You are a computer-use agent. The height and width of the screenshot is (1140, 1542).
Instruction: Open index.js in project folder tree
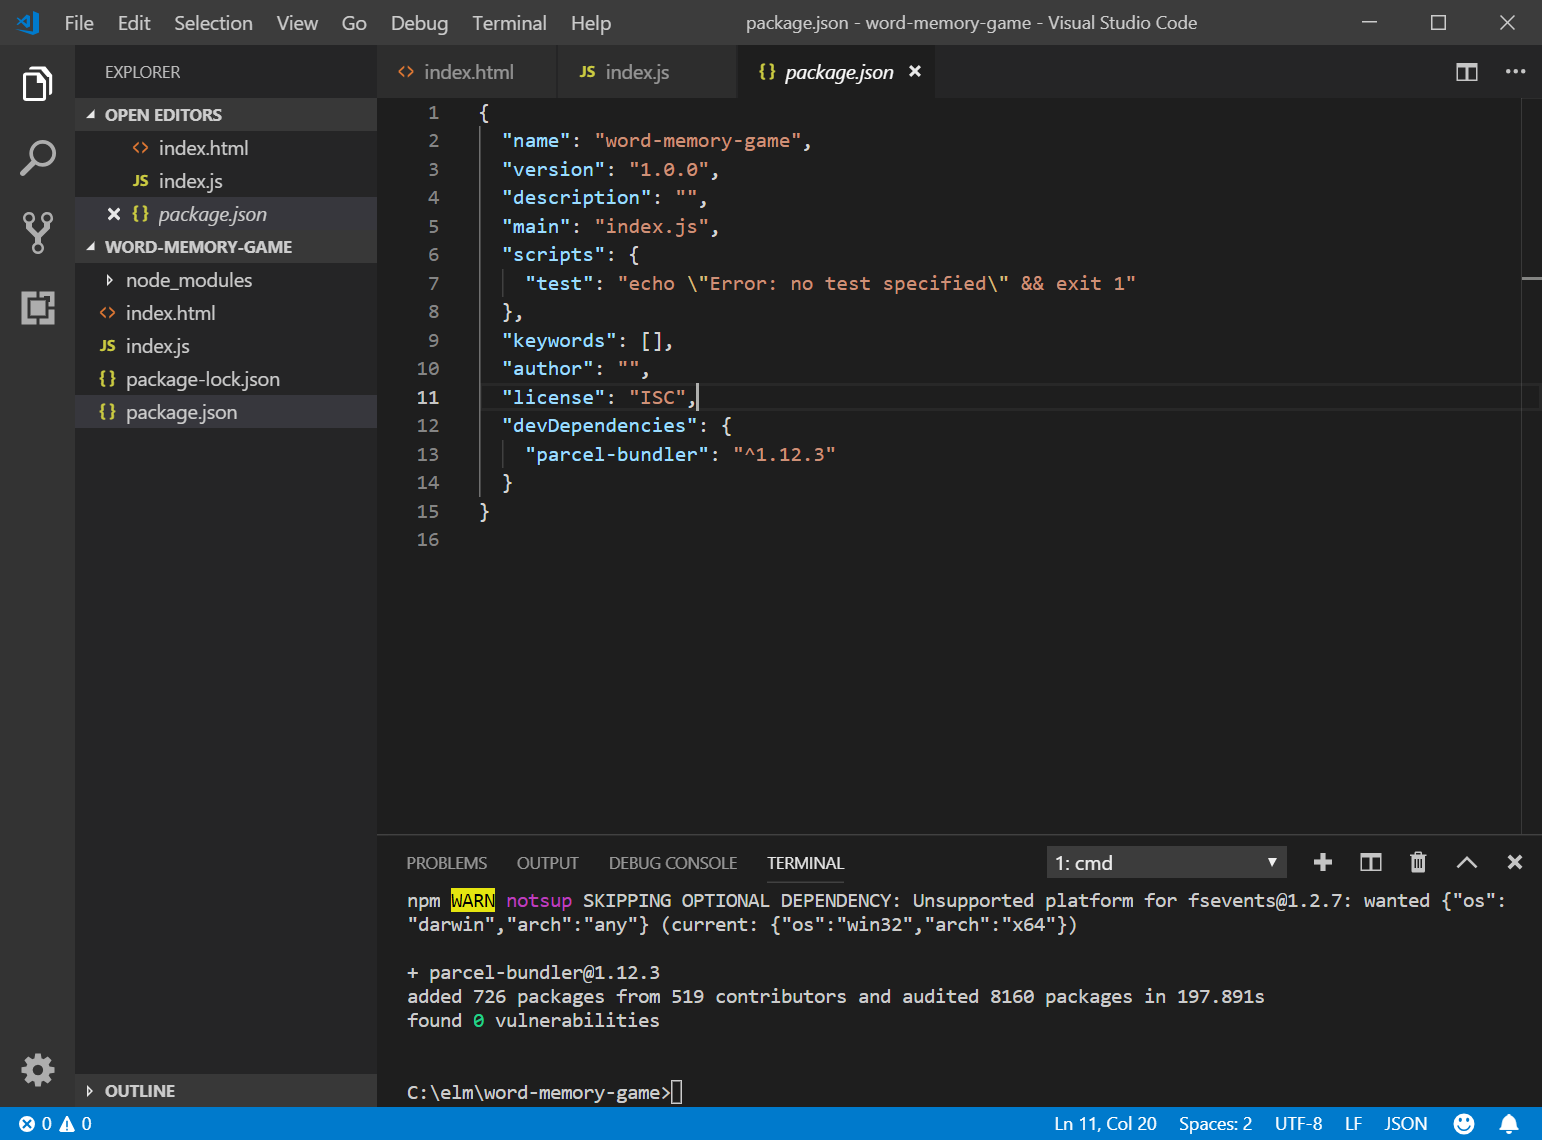coord(226,346)
